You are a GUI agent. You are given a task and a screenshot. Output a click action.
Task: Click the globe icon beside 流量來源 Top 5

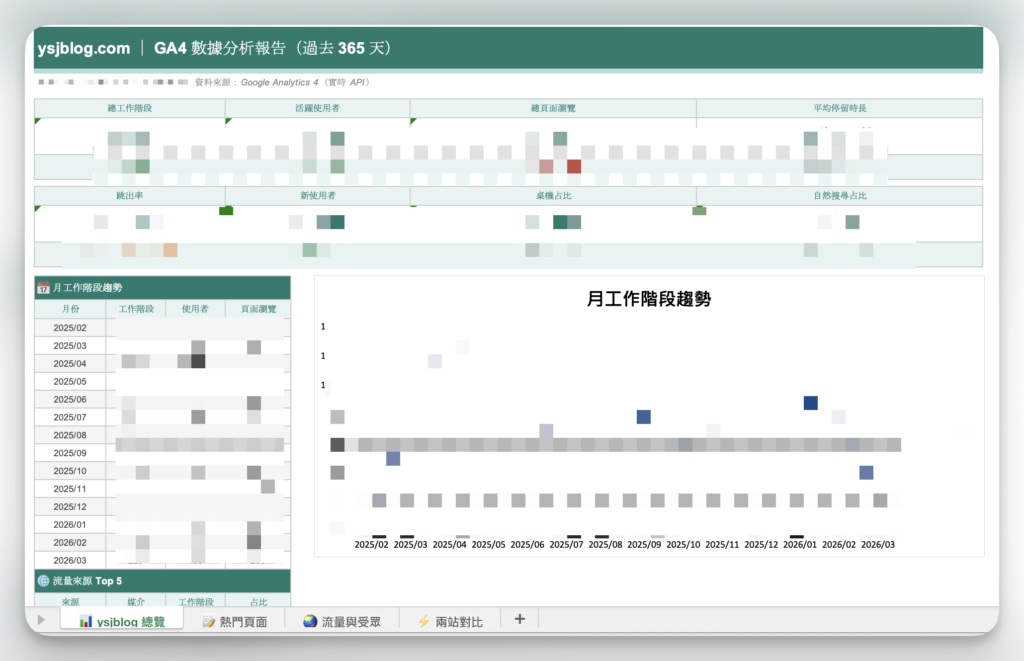point(44,580)
